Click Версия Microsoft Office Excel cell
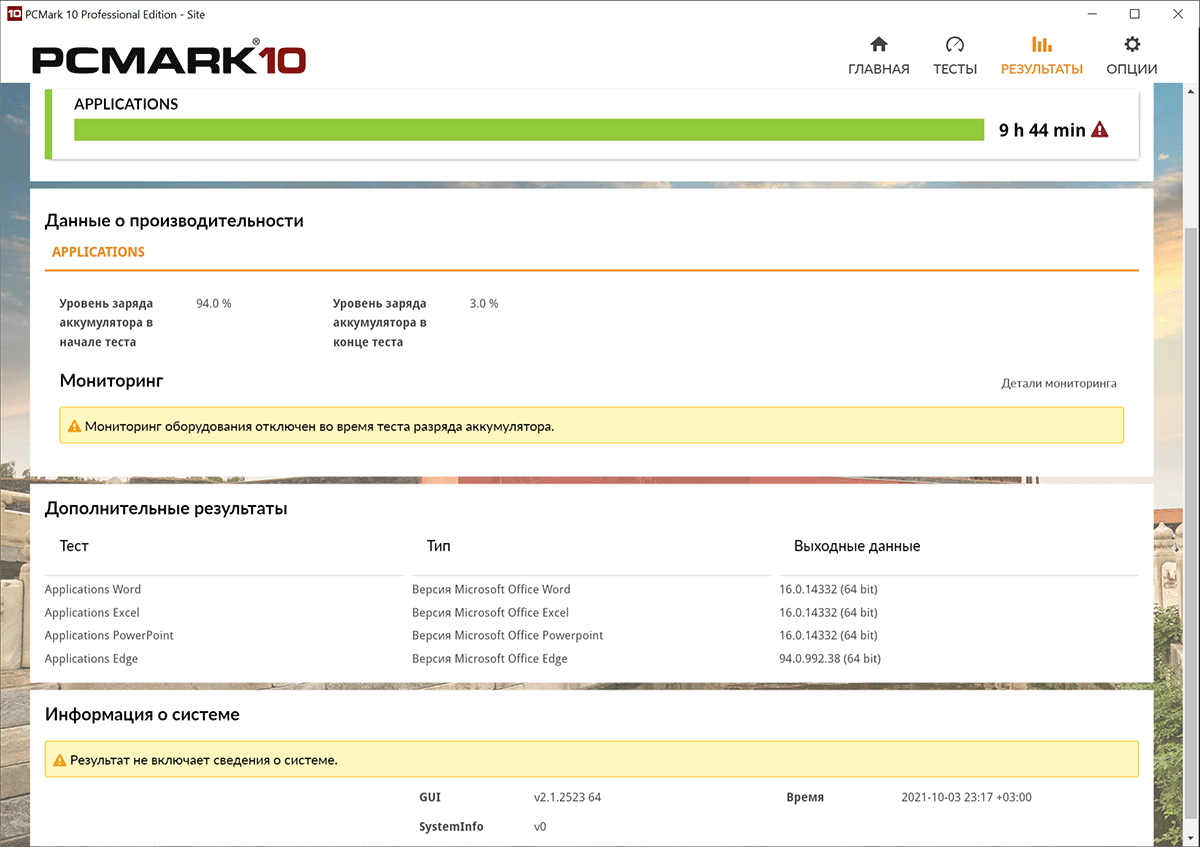The image size is (1200, 847). (x=490, y=612)
